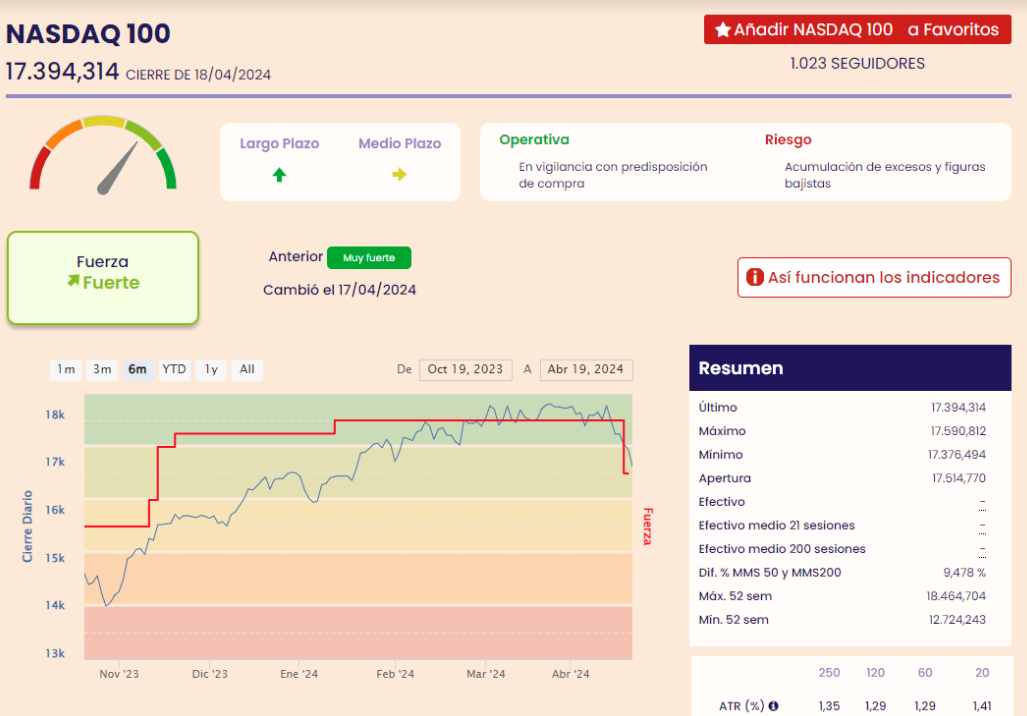Click the yellow Medio Plazo right arrow

400,174
